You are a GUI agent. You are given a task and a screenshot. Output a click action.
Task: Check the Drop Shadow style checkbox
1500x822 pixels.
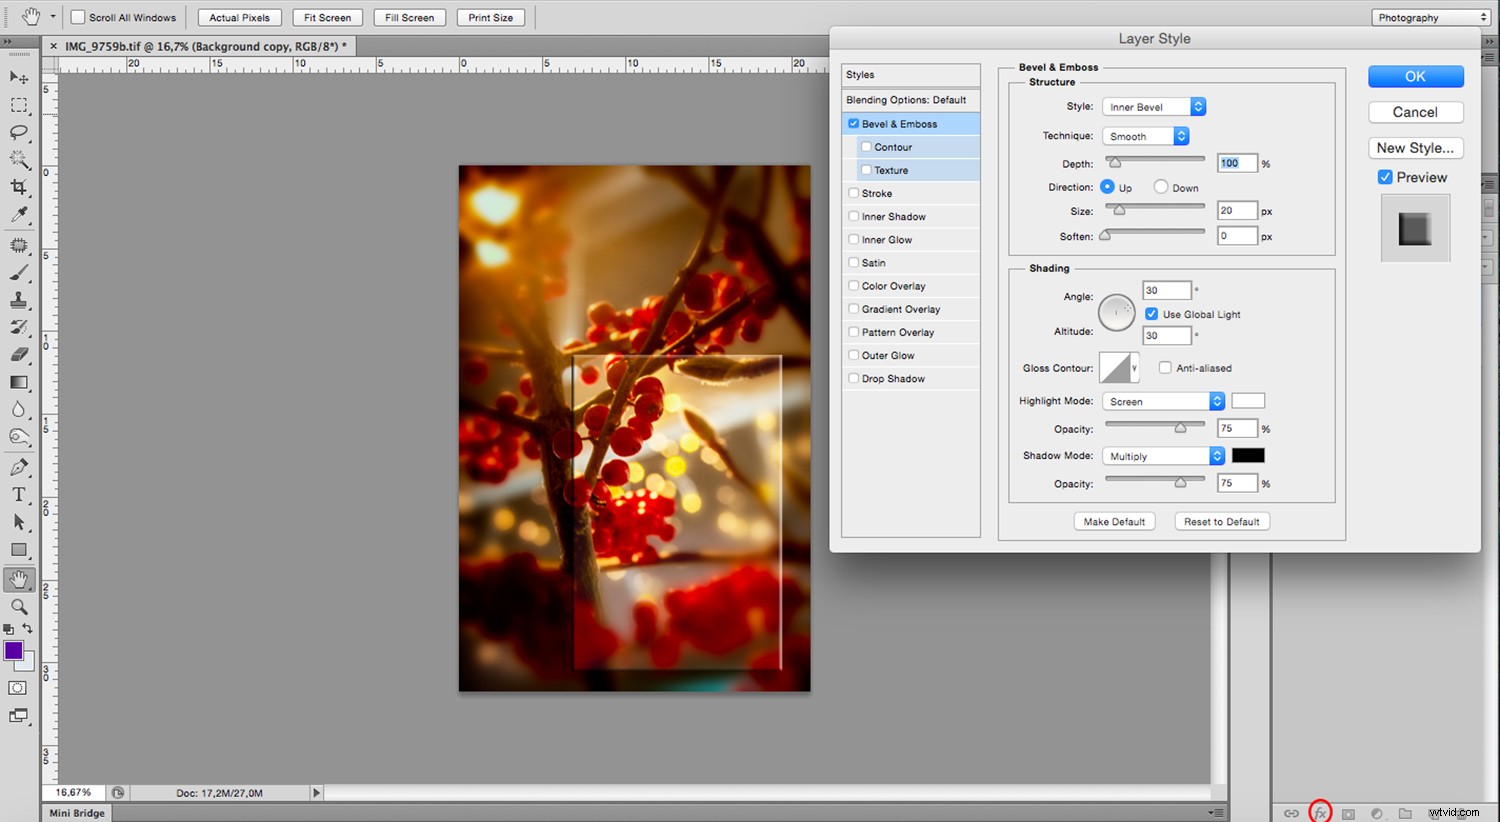[853, 378]
